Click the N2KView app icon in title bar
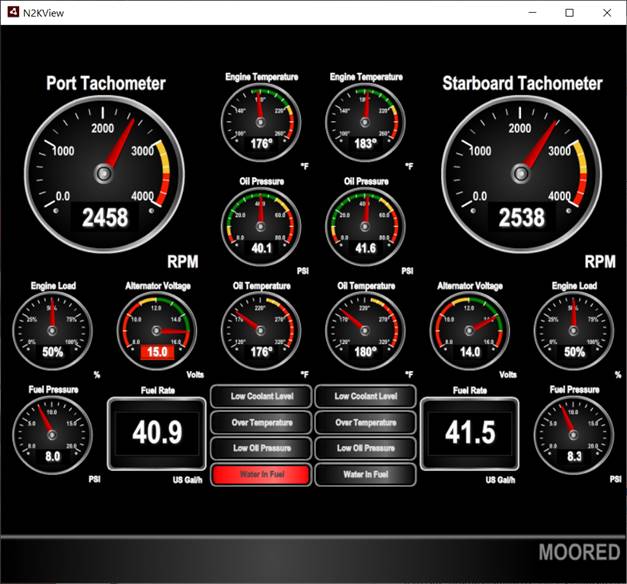The image size is (627, 584). point(12,12)
